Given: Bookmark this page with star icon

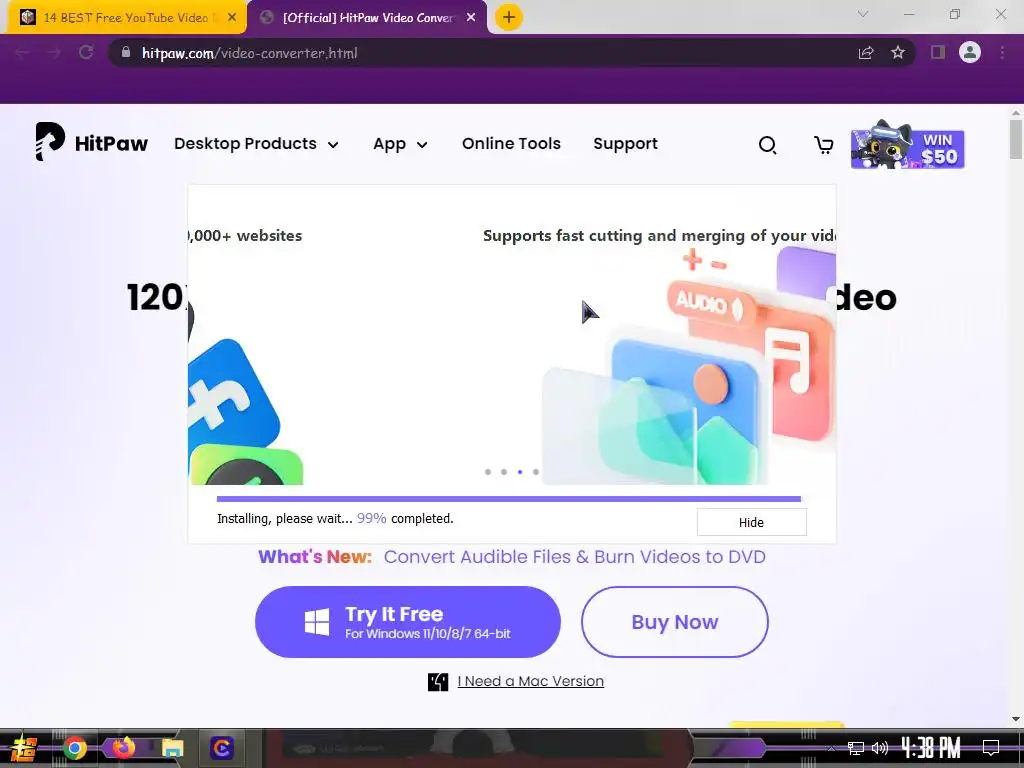Looking at the screenshot, I should click(898, 52).
